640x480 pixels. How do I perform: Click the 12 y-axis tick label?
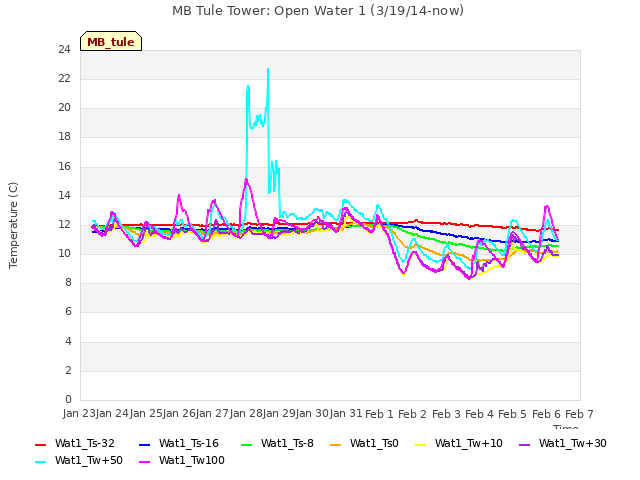tap(64, 224)
